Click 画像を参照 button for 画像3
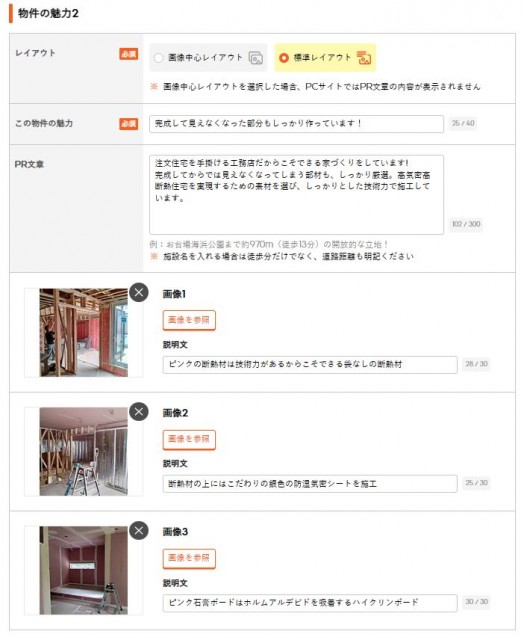This screenshot has height=640, width=524. tap(189, 558)
